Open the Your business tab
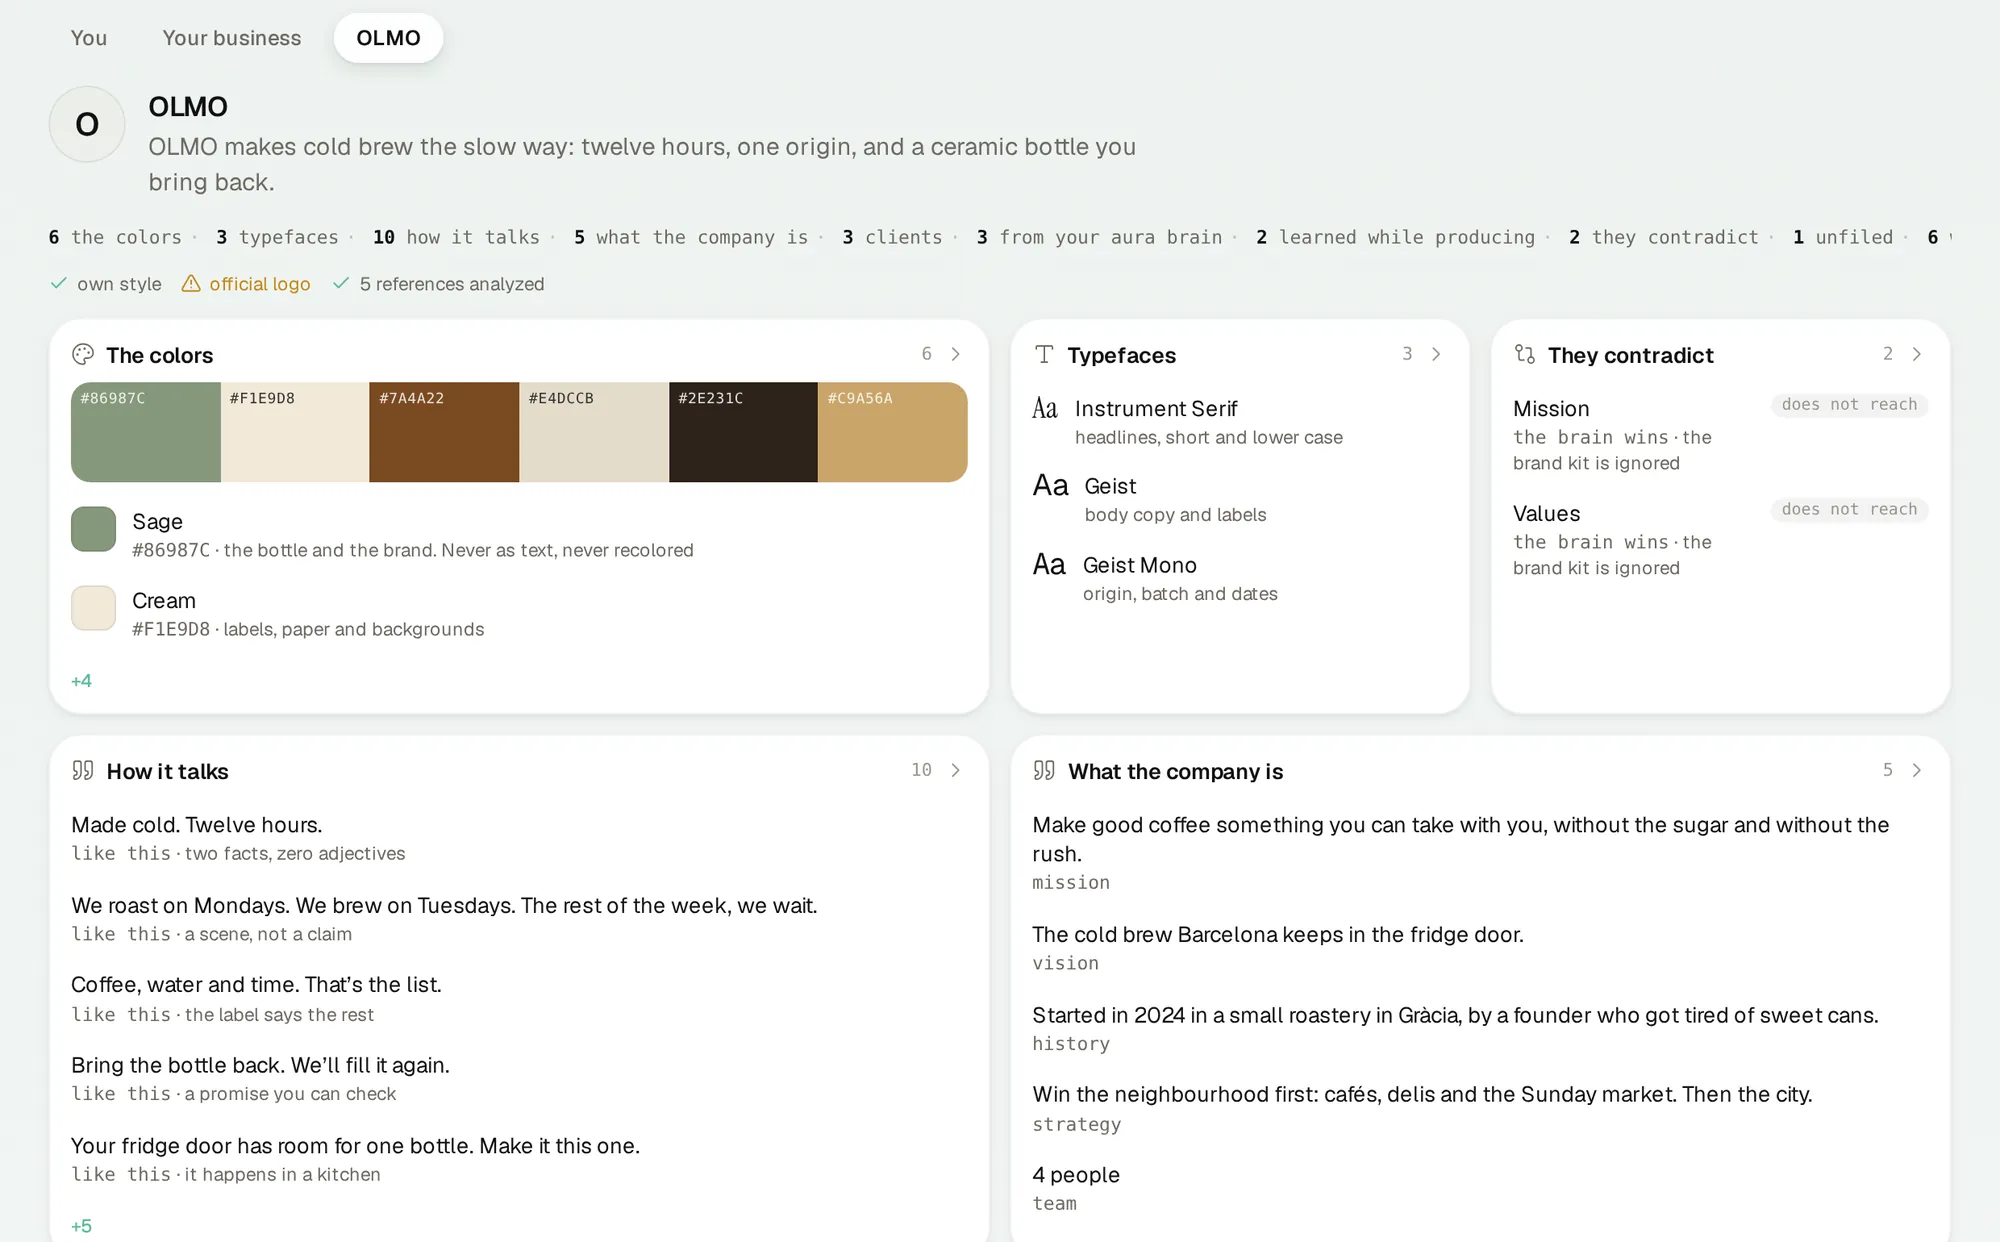This screenshot has width=2000, height=1242. (x=232, y=38)
